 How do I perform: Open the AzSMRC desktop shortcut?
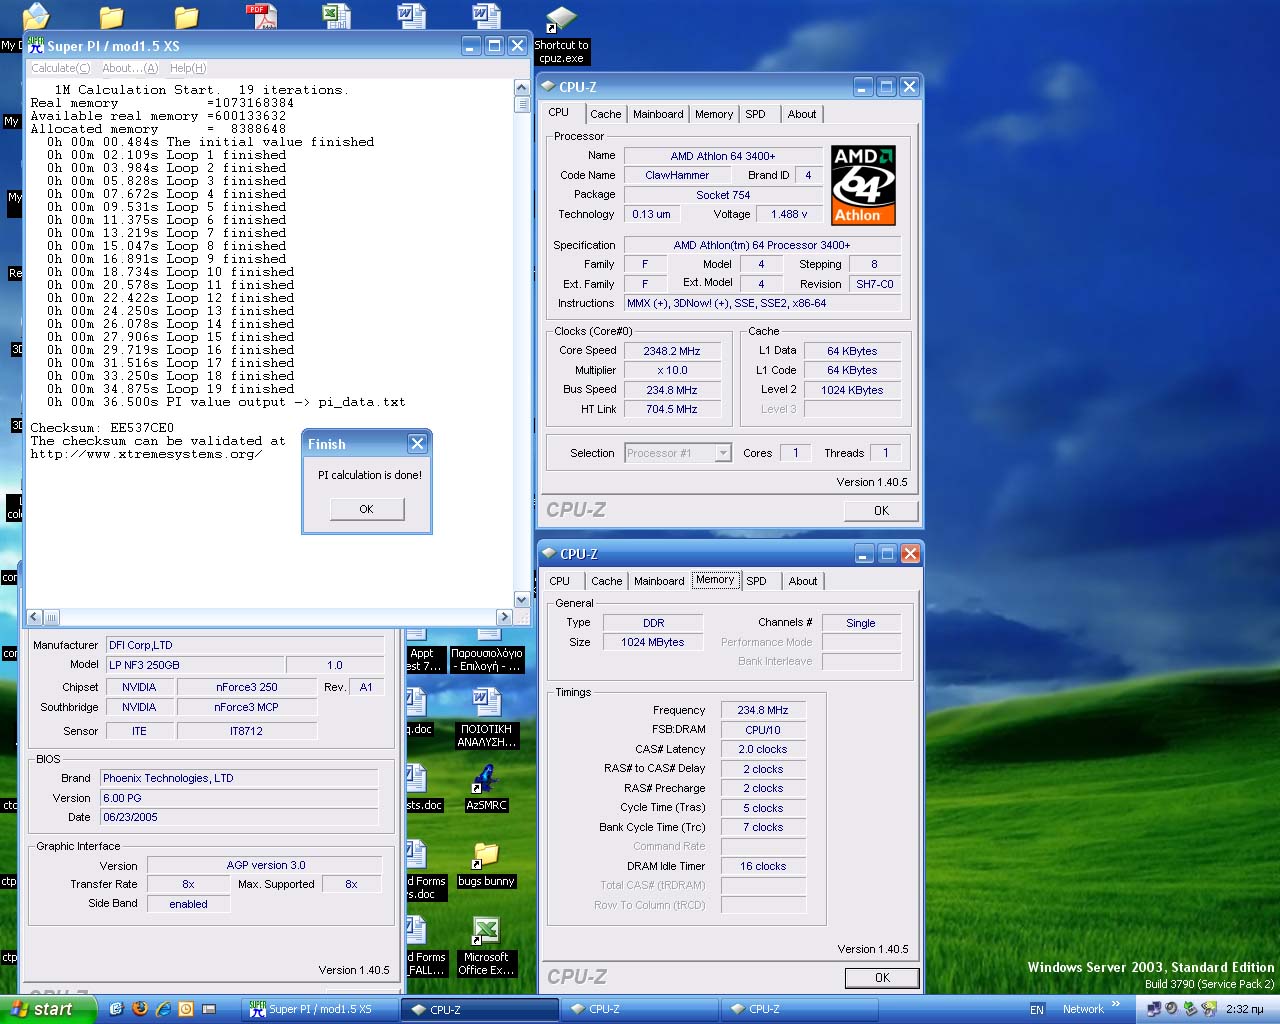[486, 786]
